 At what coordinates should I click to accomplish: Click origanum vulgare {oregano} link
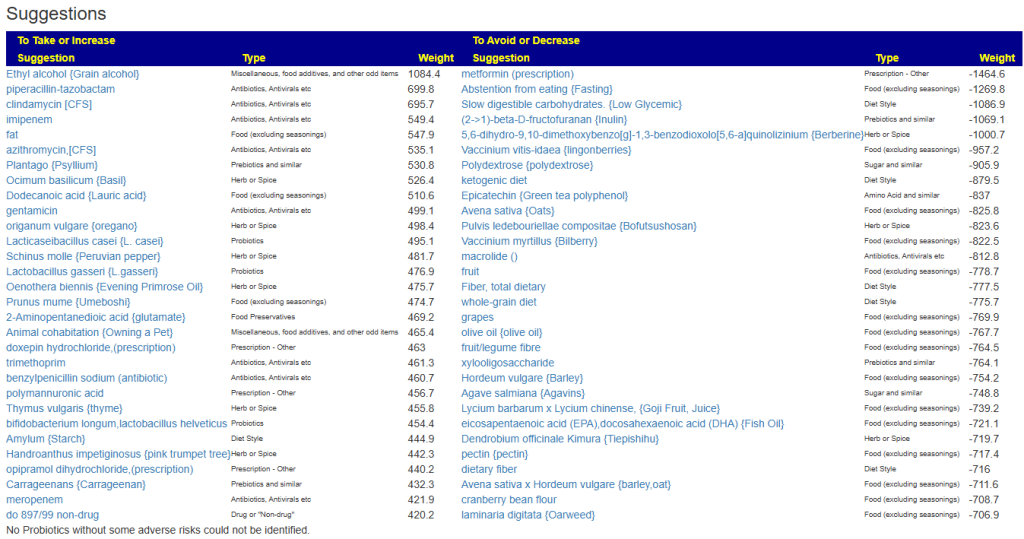point(71,226)
